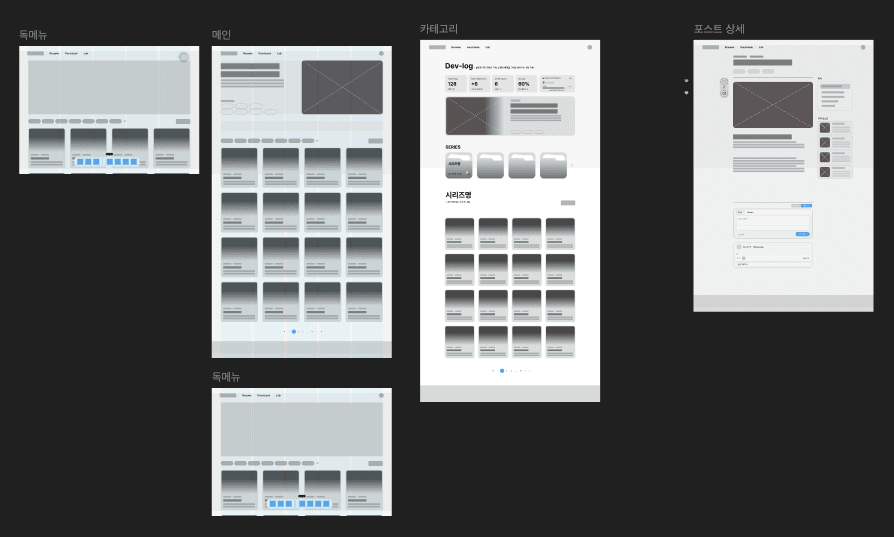The image size is (894, 537).
Task: Click the comment text input area in 포스트 상세
Action: click(772, 223)
